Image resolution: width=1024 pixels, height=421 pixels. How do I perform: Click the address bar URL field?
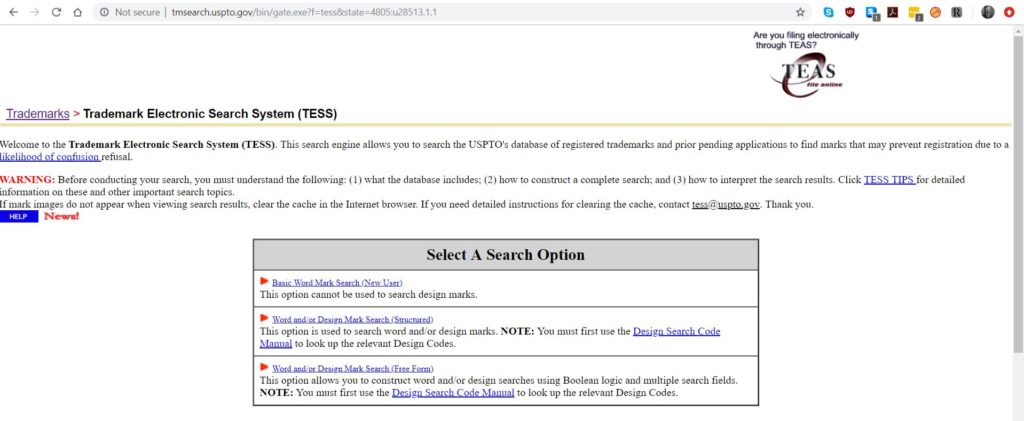(451, 12)
